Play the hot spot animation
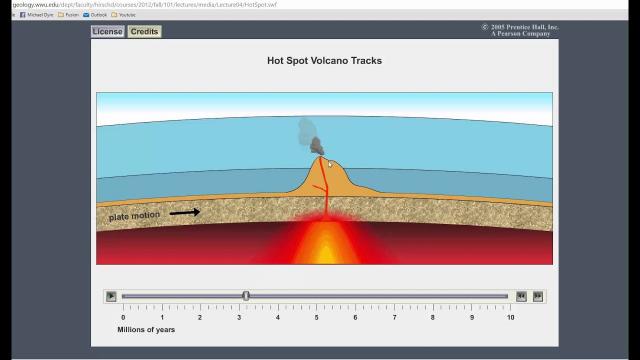 [x=111, y=296]
